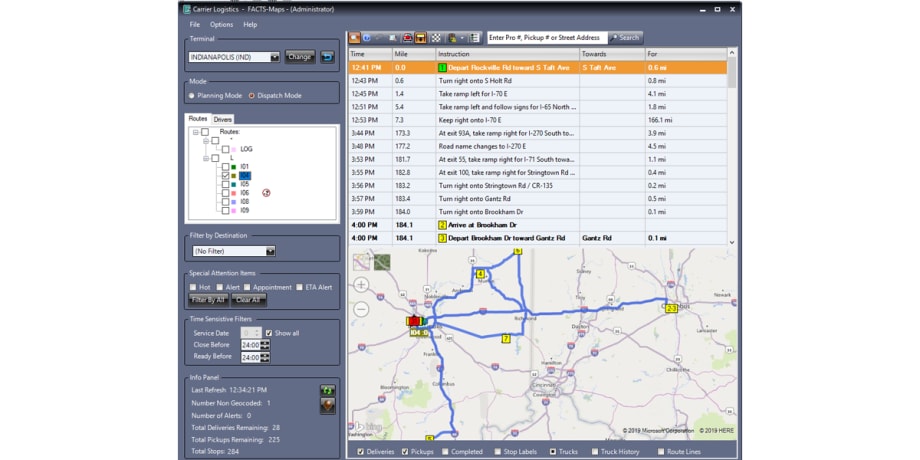
Task: Click the driver figure toolbar icon
Action: click(x=452, y=38)
